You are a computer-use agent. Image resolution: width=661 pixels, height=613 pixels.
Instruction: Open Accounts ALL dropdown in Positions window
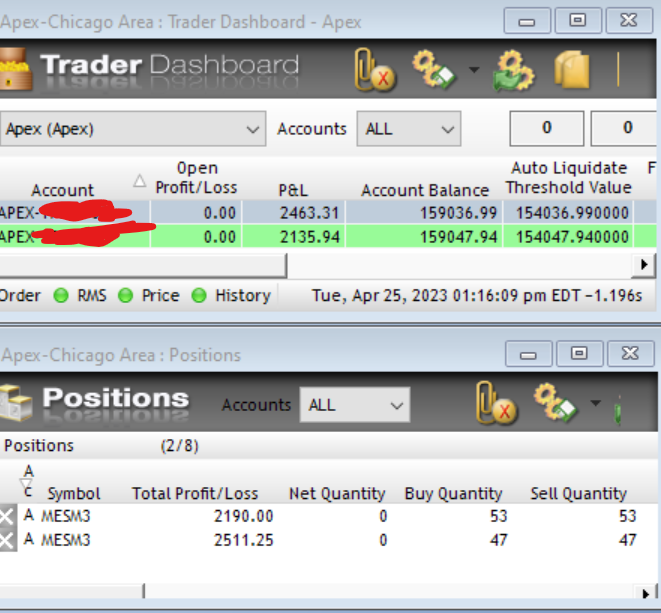click(355, 405)
